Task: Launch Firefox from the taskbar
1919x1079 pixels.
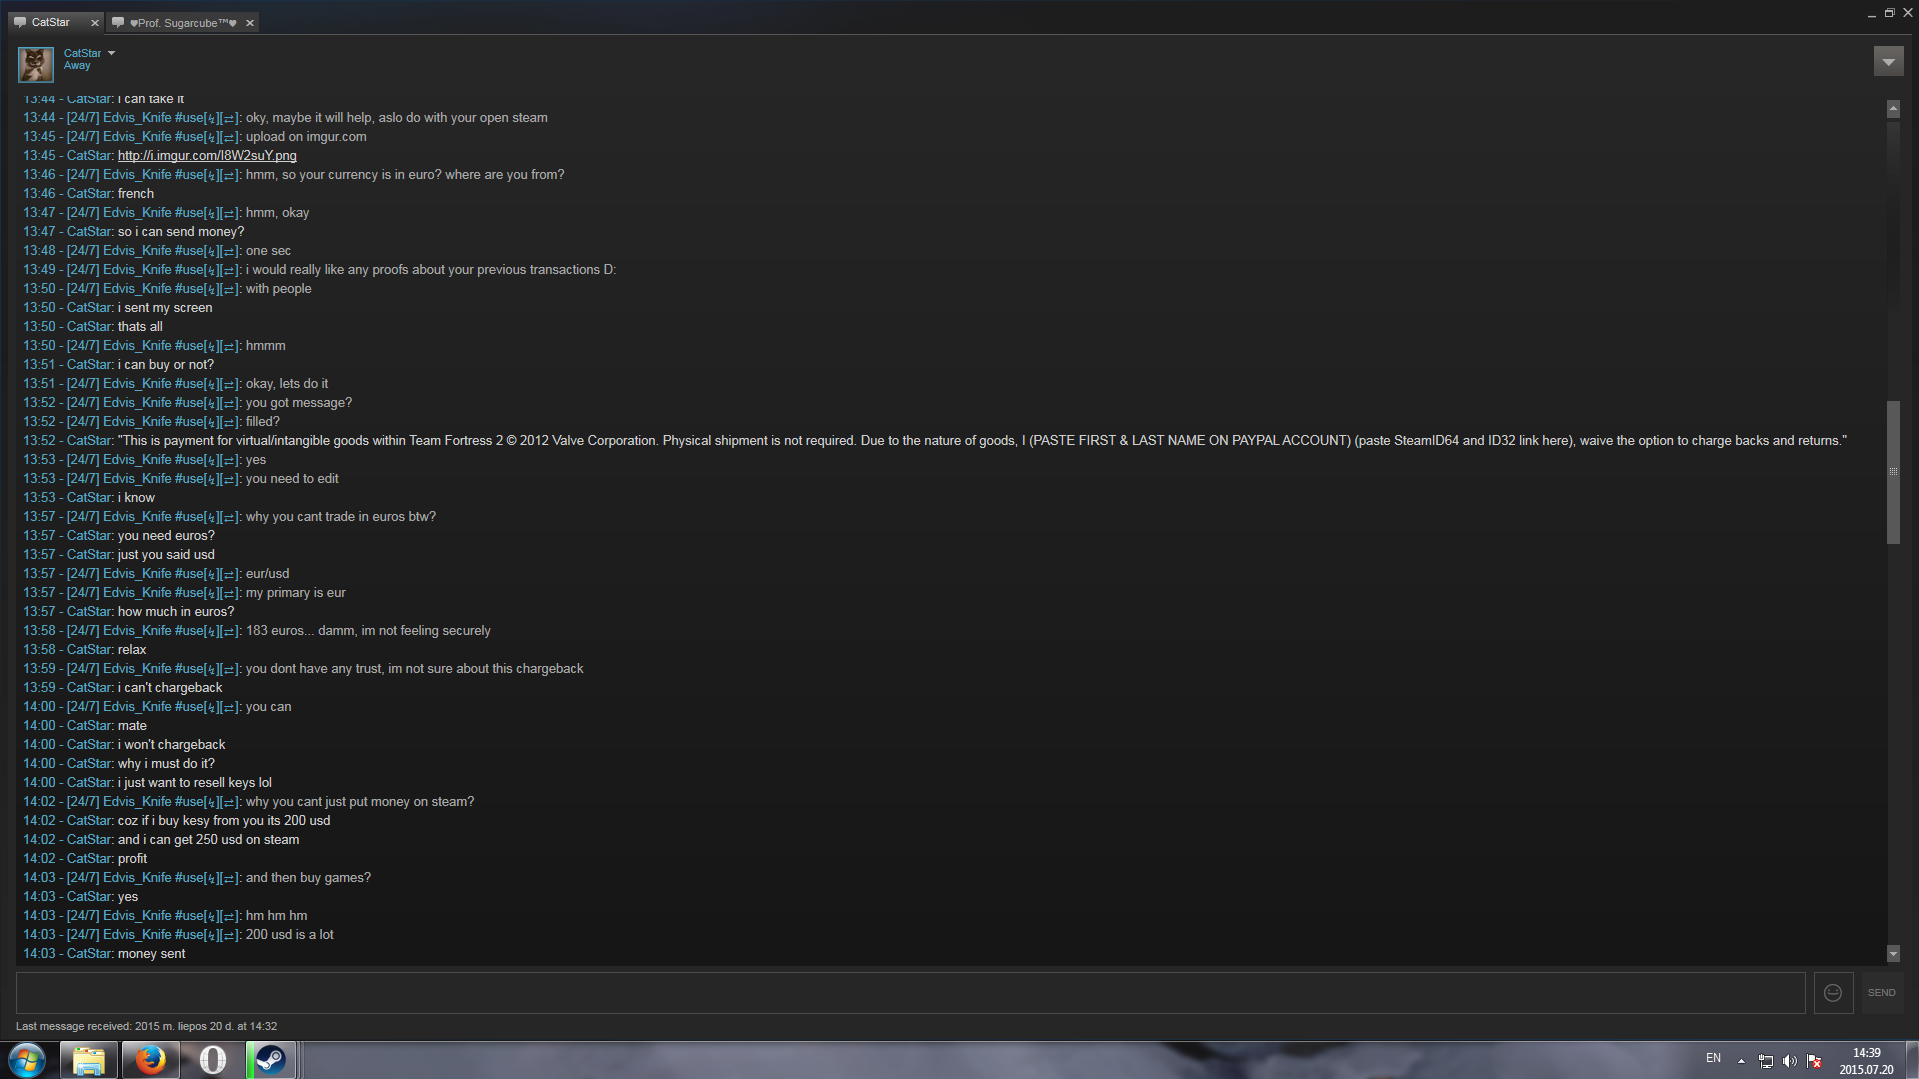Action: pyautogui.click(x=151, y=1059)
